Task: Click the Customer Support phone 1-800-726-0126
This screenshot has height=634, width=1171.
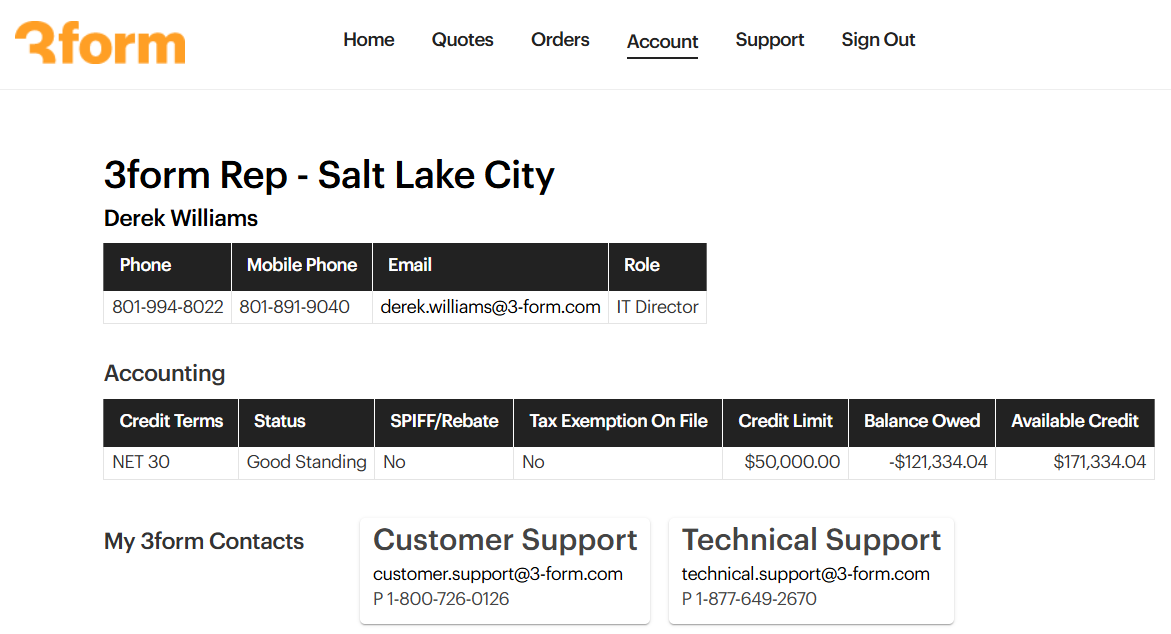Action: pyautogui.click(x=447, y=599)
